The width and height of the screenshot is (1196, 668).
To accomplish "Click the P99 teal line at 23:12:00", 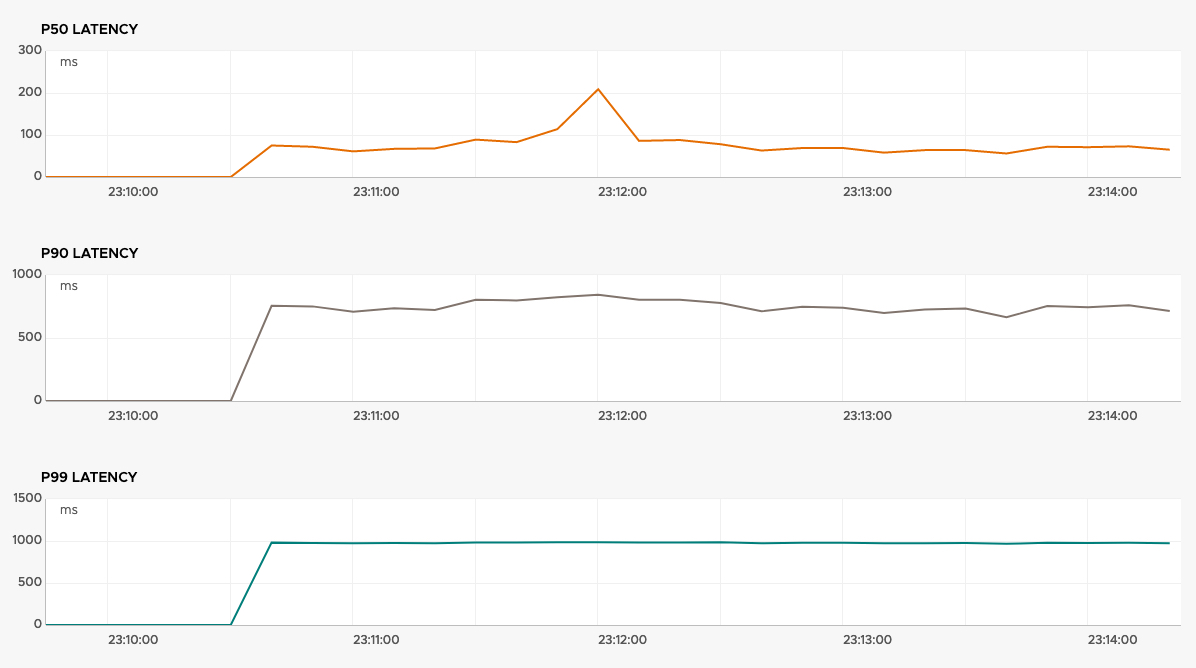I will (598, 542).
